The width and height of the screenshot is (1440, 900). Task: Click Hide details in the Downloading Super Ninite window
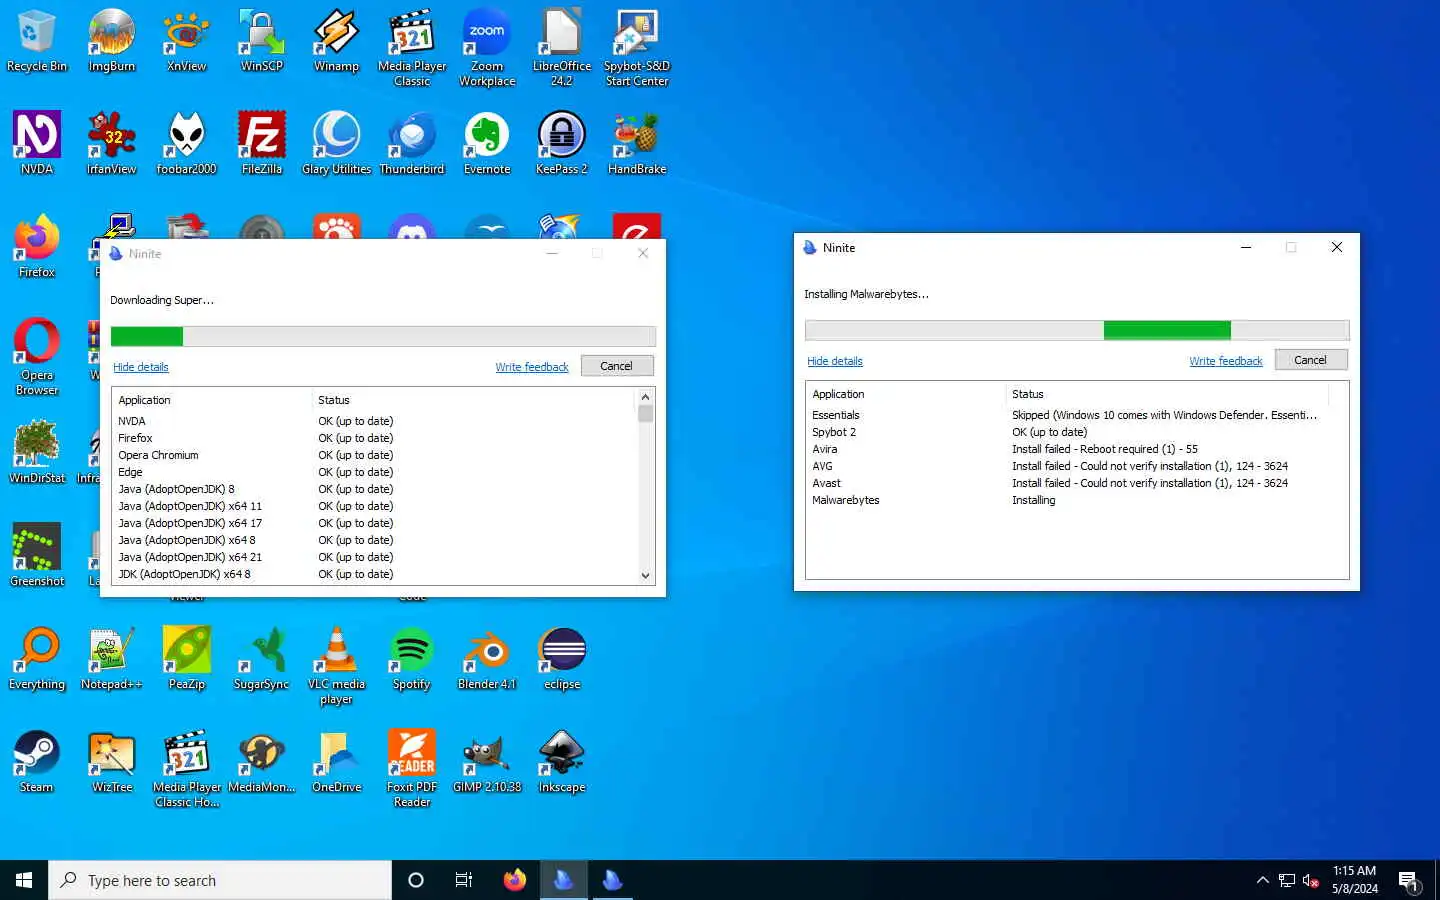pos(140,367)
